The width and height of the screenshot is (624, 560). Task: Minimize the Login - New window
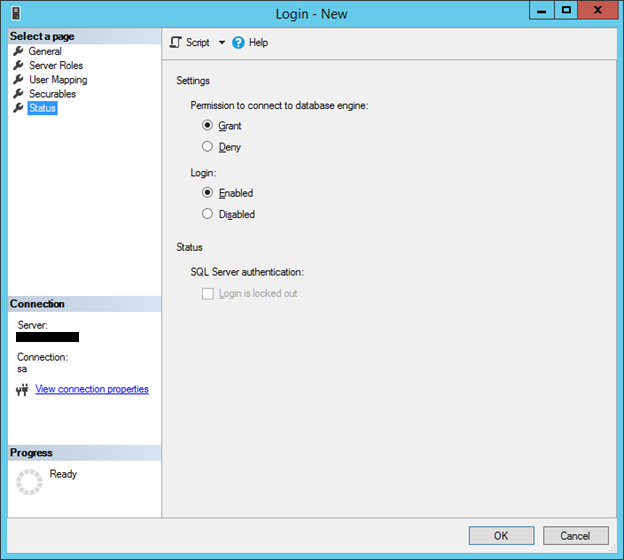click(x=542, y=10)
